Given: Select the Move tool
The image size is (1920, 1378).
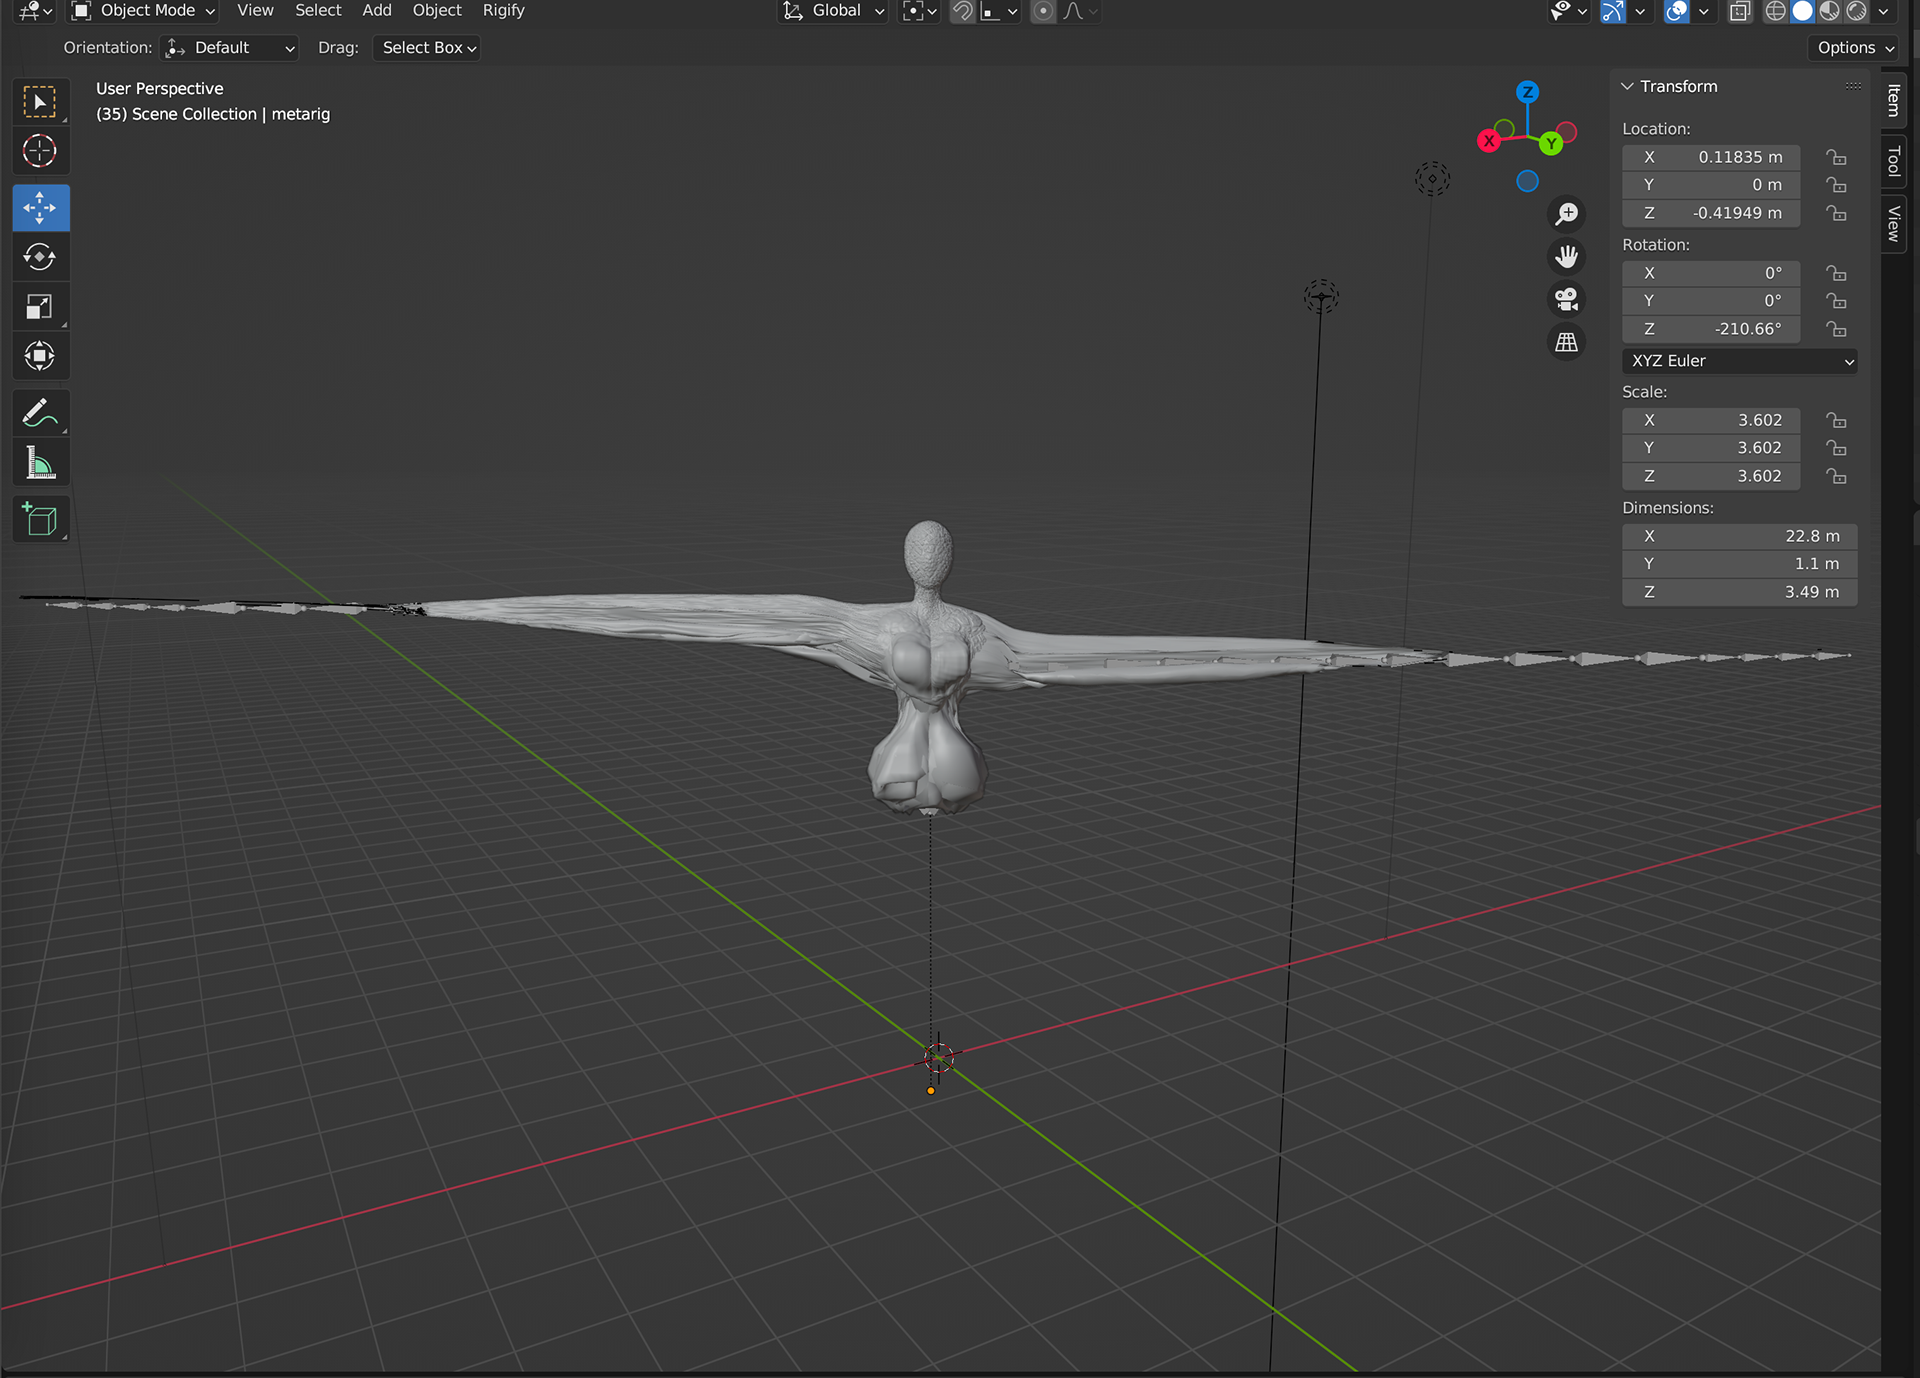Looking at the screenshot, I should point(40,208).
